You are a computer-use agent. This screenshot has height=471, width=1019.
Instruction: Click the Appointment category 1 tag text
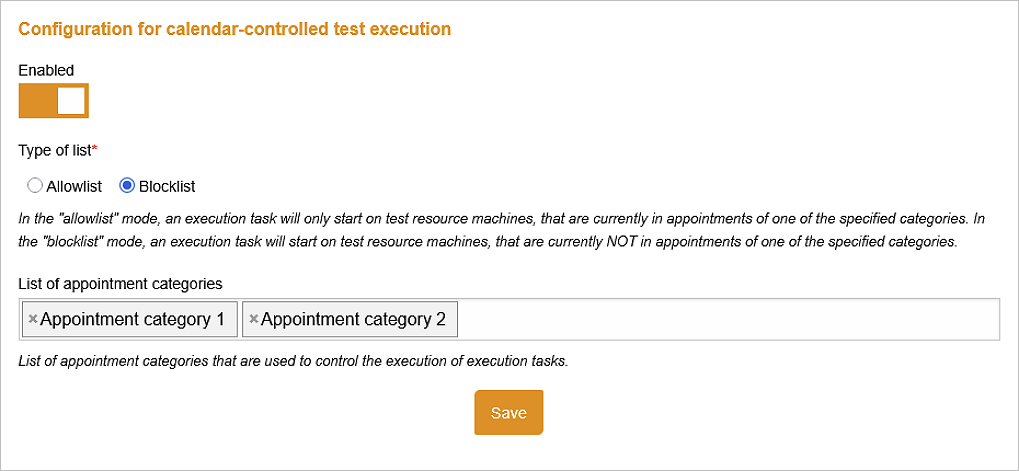coord(133,319)
